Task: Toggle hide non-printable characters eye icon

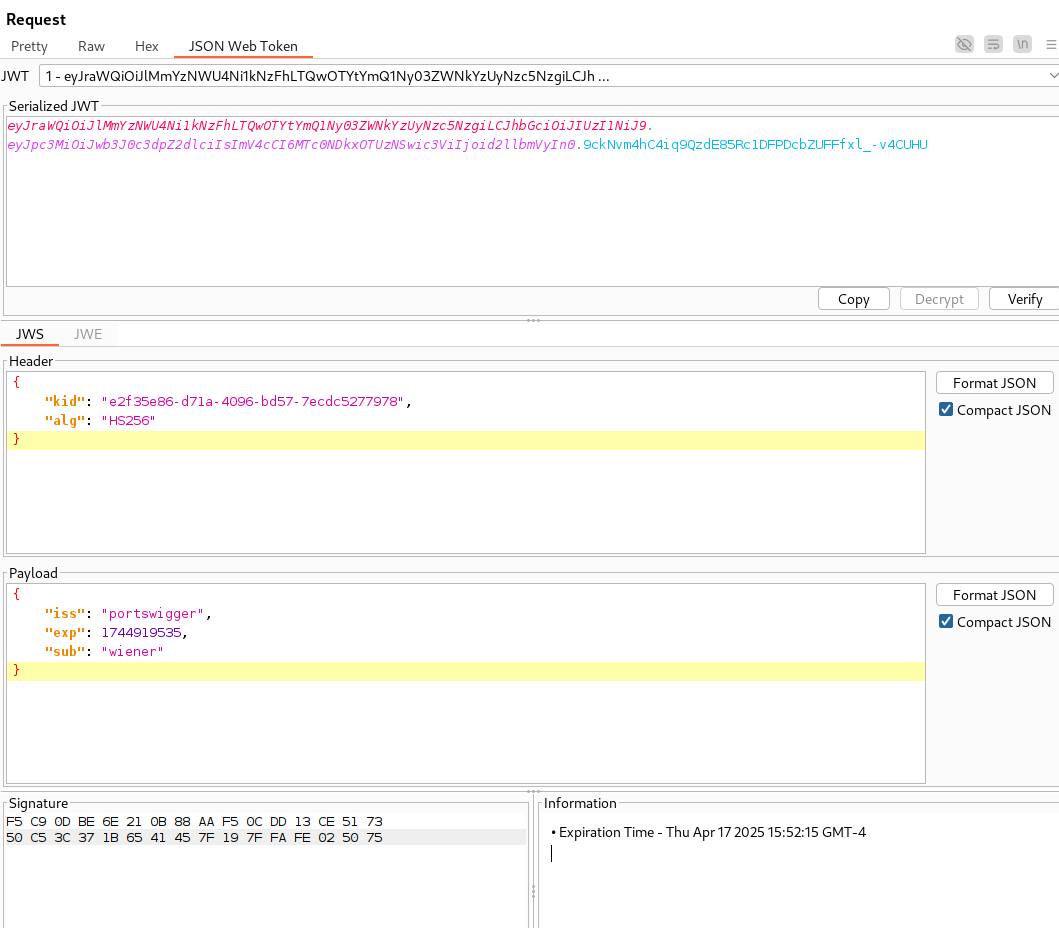Action: pos(964,45)
